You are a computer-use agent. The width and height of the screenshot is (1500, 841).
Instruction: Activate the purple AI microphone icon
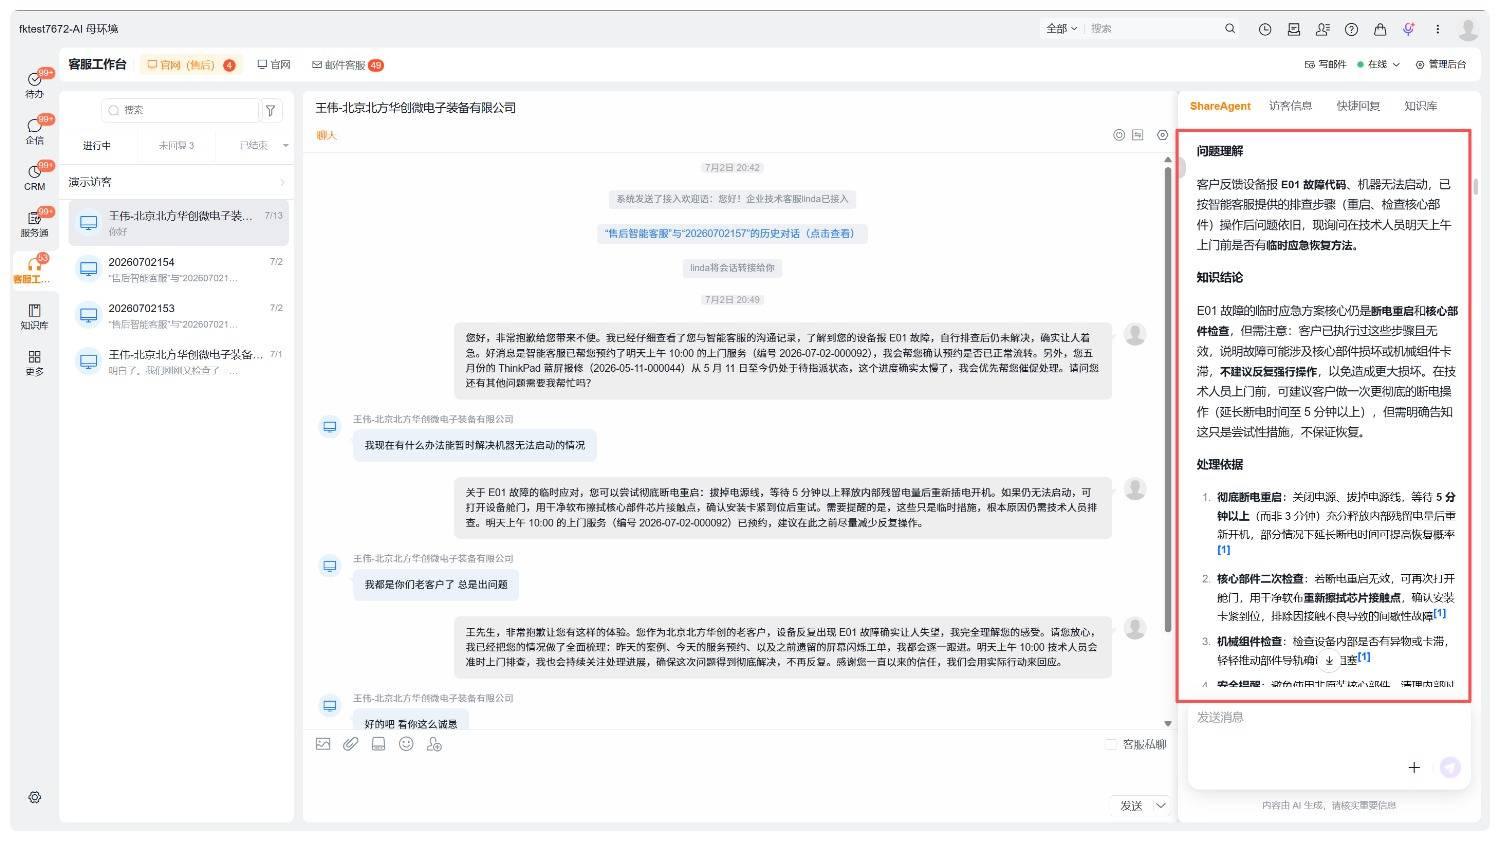pyautogui.click(x=1409, y=29)
